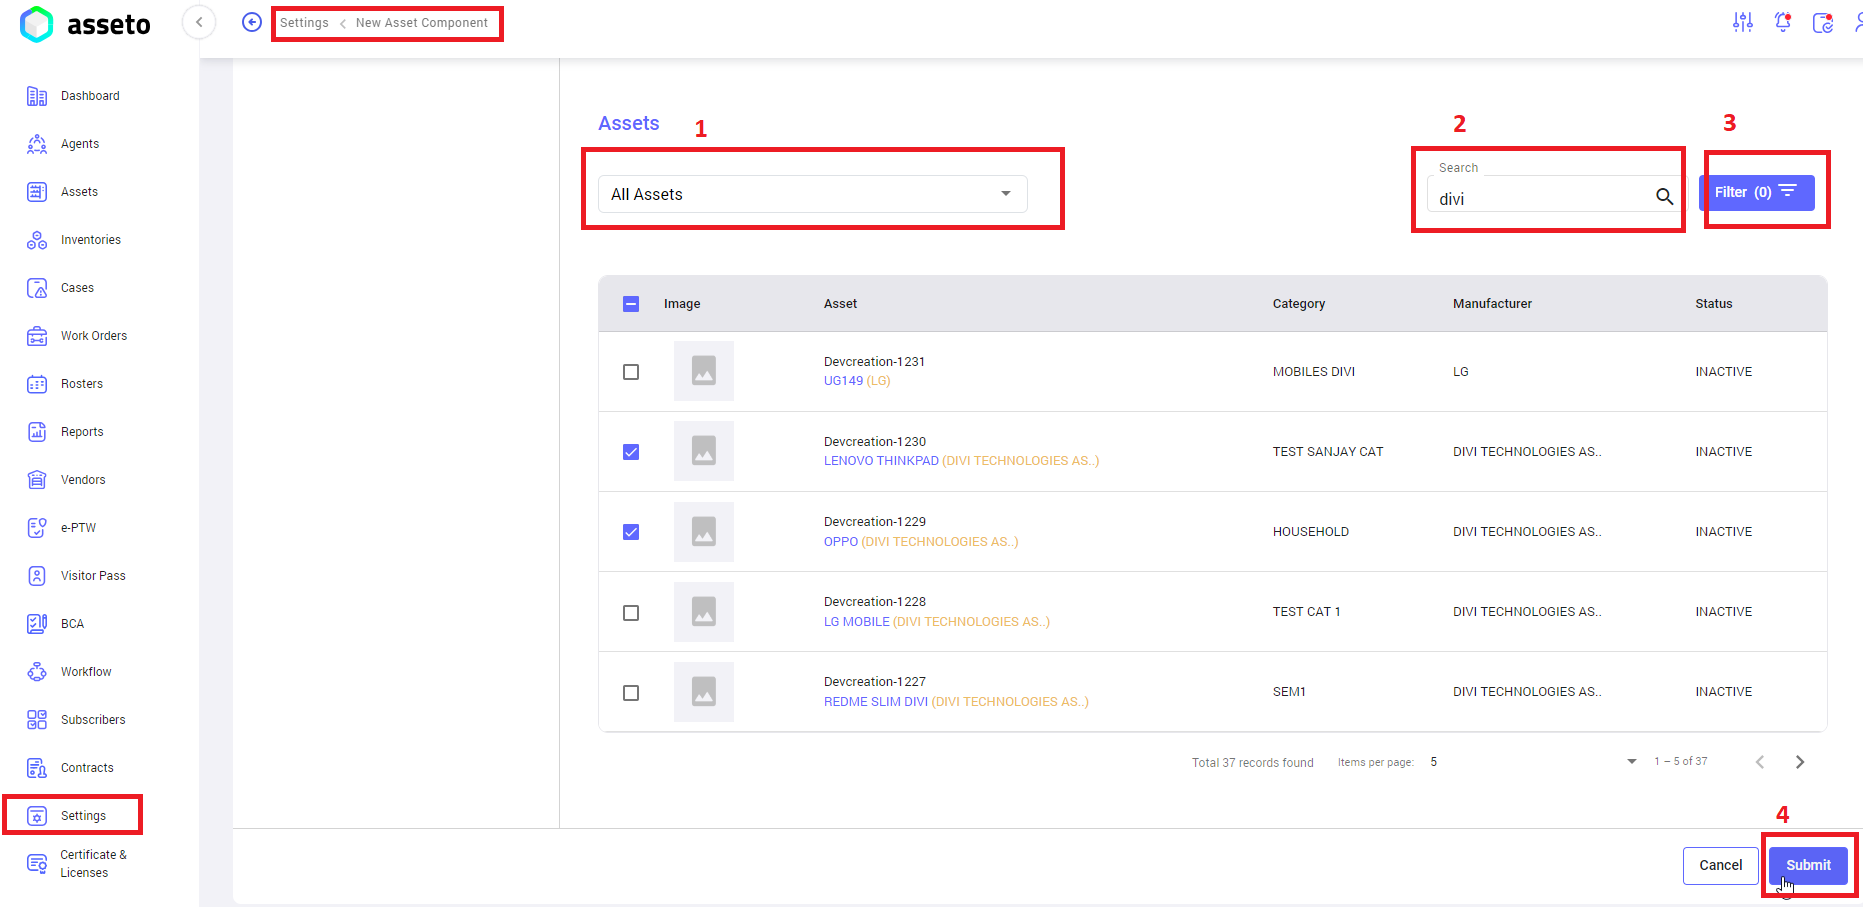Open the items per page dropdown
Screen dimensions: 1863x907
coord(1632,762)
